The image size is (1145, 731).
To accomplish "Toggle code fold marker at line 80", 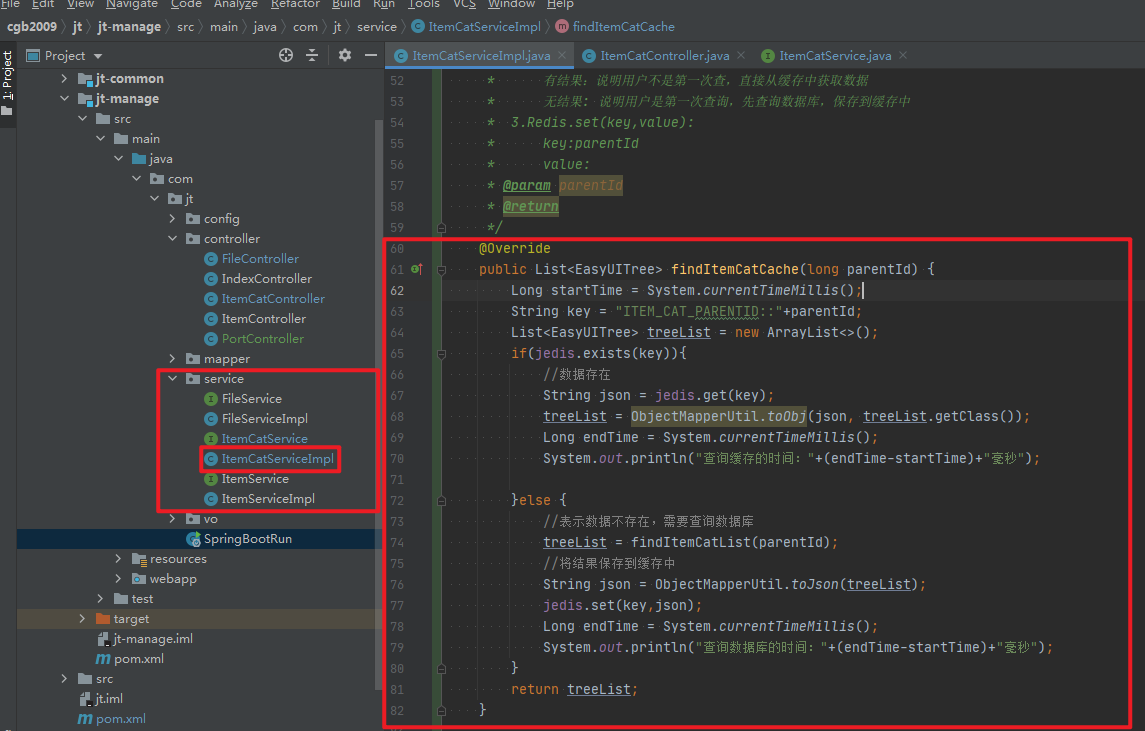I will [x=442, y=669].
